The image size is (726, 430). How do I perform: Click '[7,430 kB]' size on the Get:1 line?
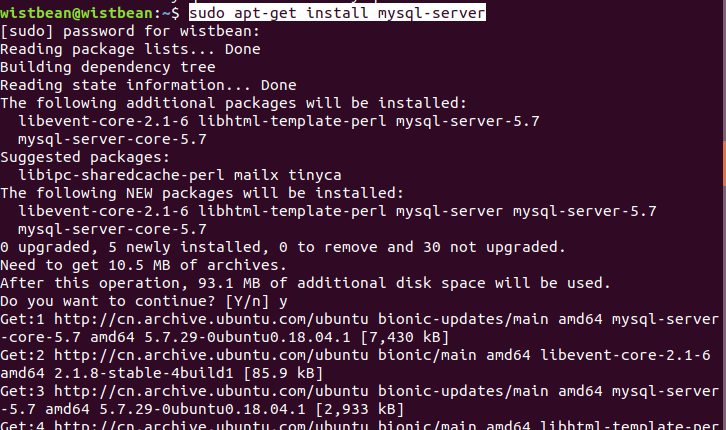(x=405, y=337)
